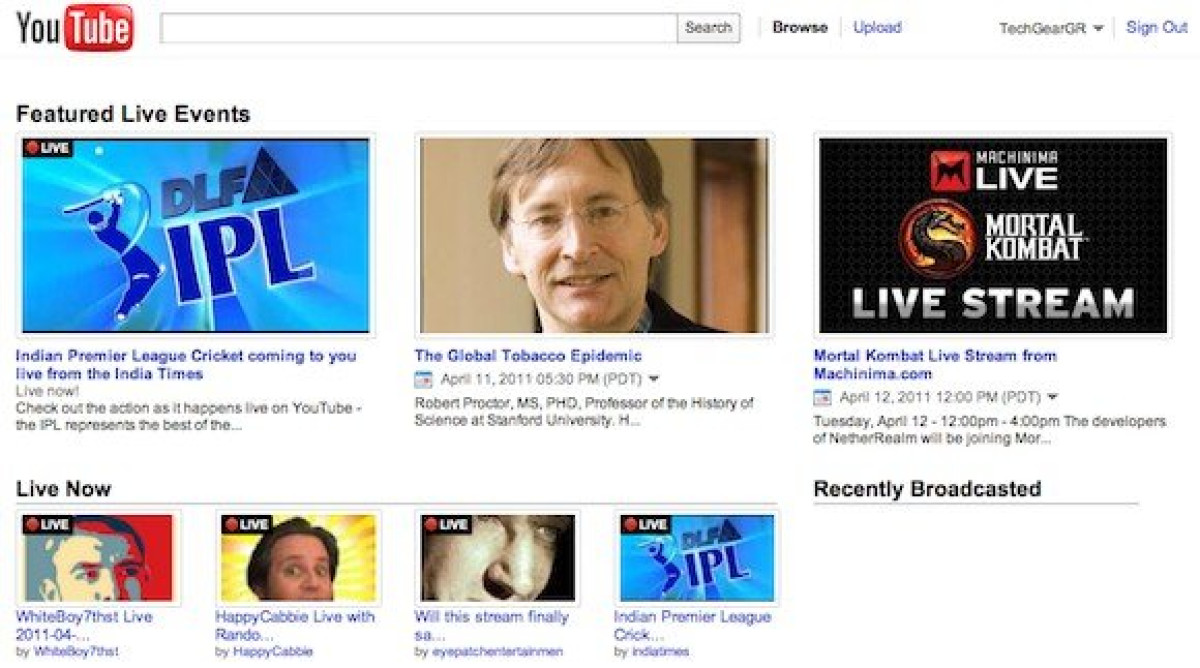Open the Browse menu item

(800, 28)
